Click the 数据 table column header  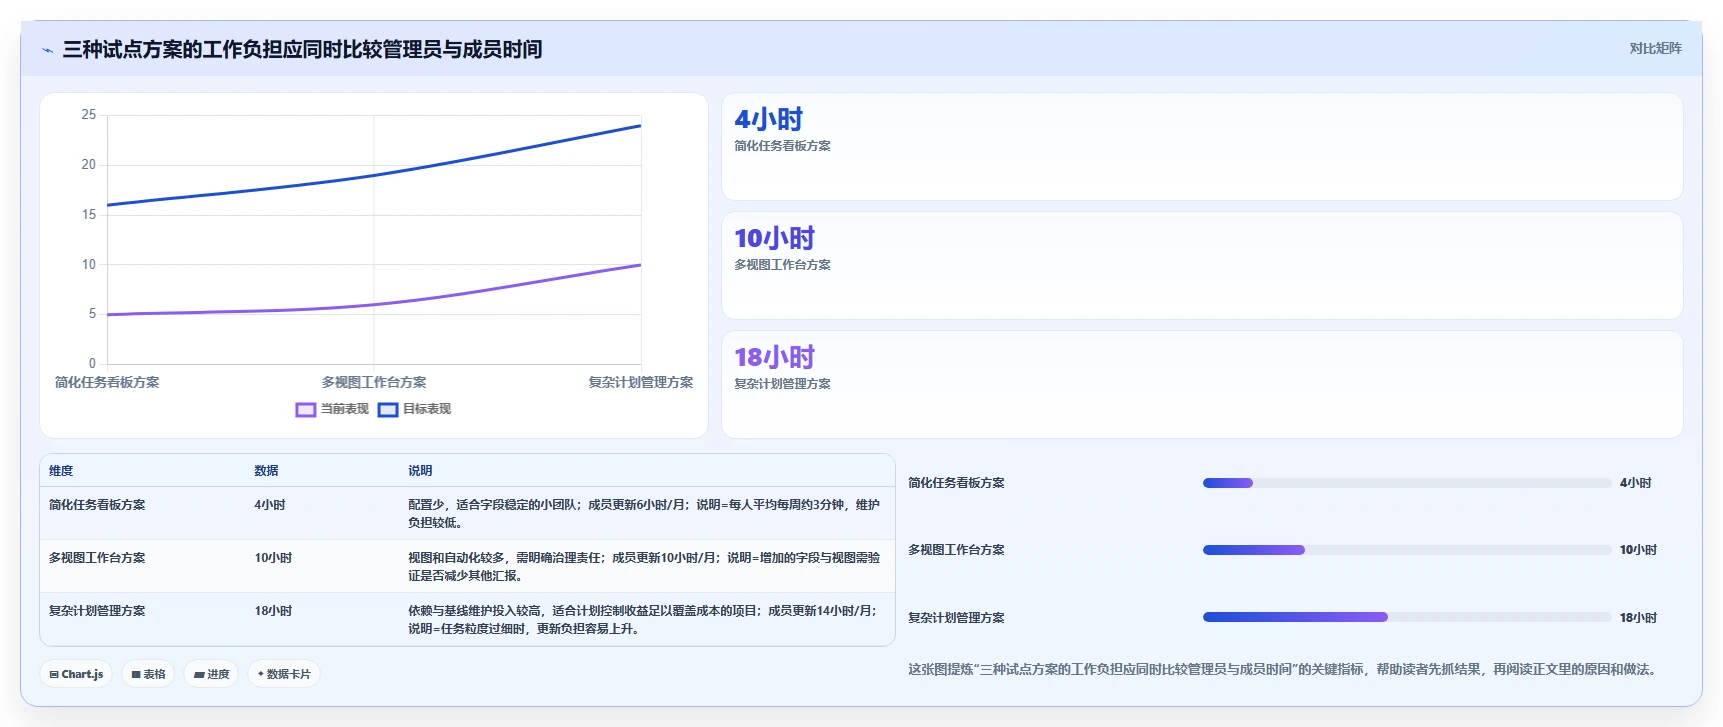[266, 471]
